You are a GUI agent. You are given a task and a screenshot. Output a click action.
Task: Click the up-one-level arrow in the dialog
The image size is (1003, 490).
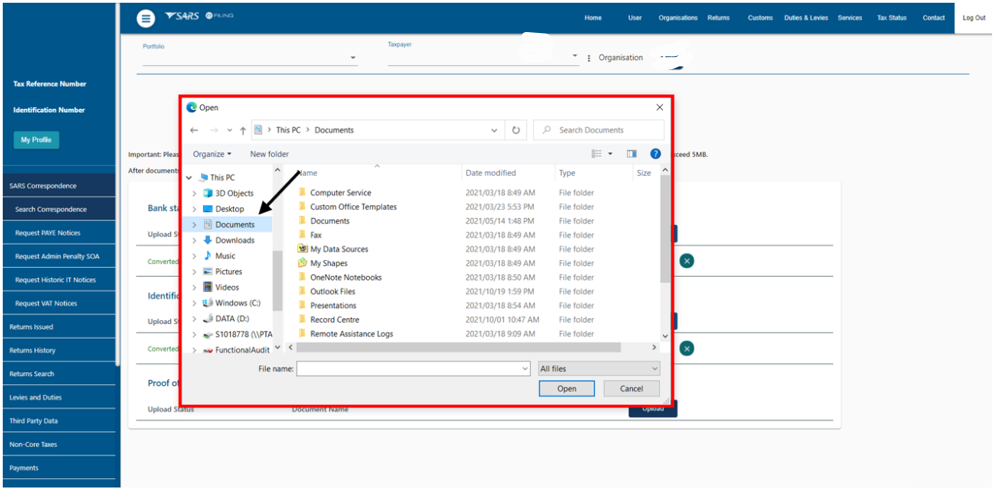click(x=243, y=130)
